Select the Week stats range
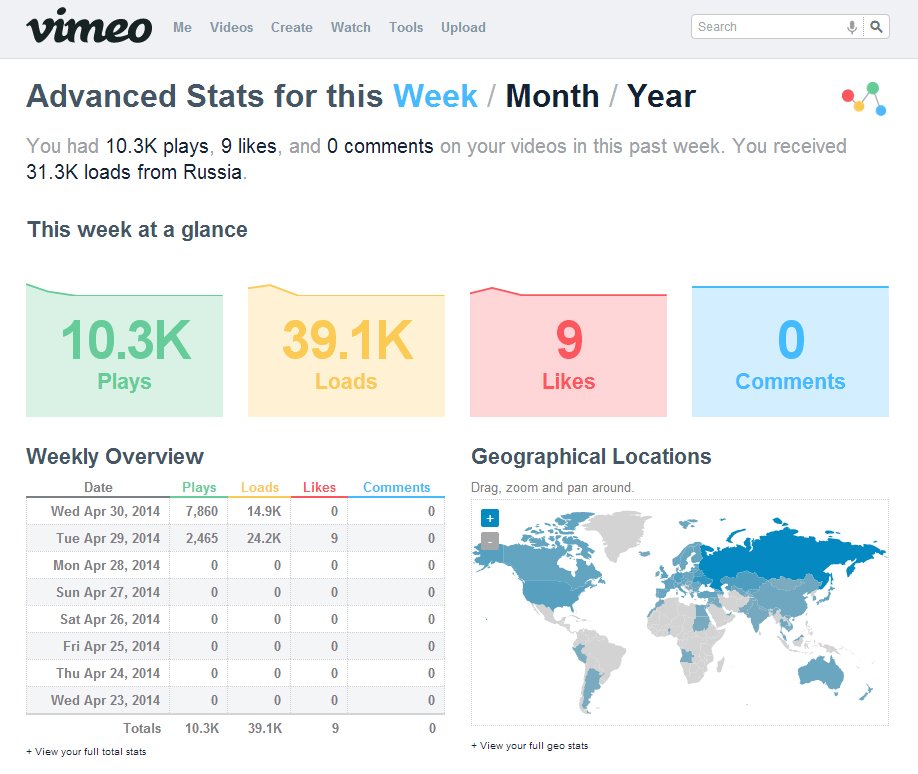918x774 pixels. (435, 96)
